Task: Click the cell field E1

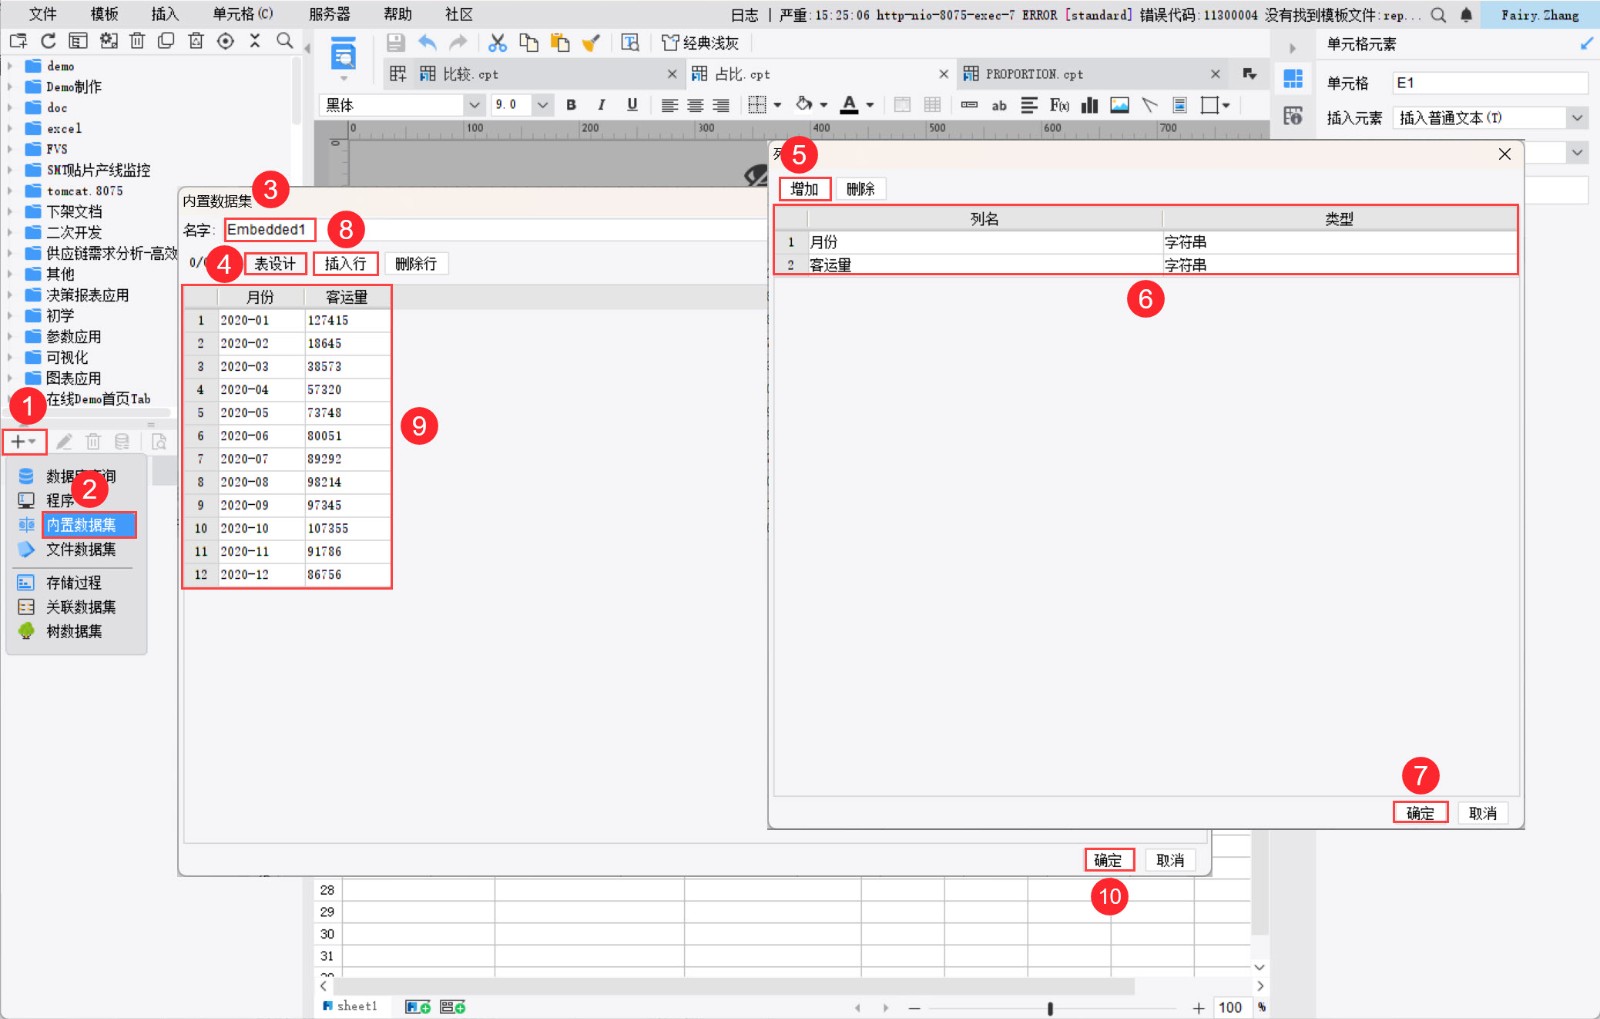Action: click(x=1490, y=83)
